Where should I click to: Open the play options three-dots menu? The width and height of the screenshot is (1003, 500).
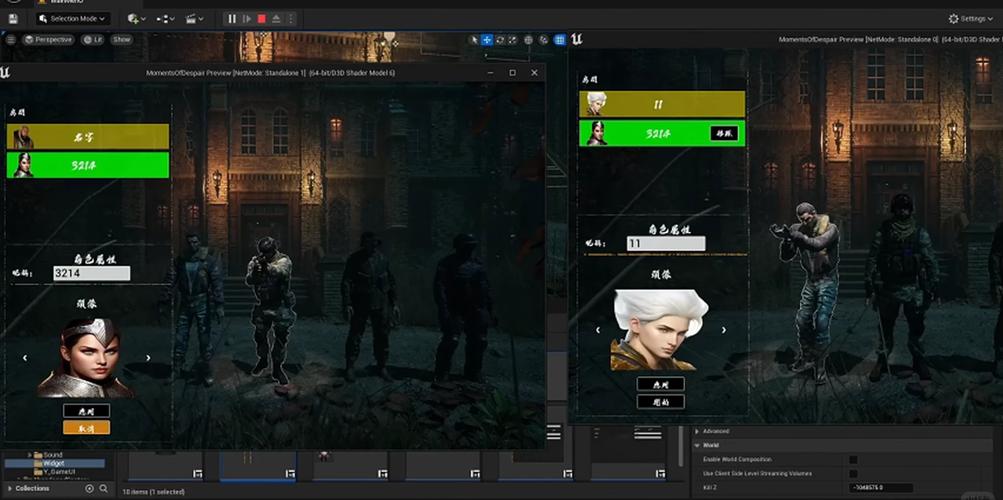click(x=292, y=19)
